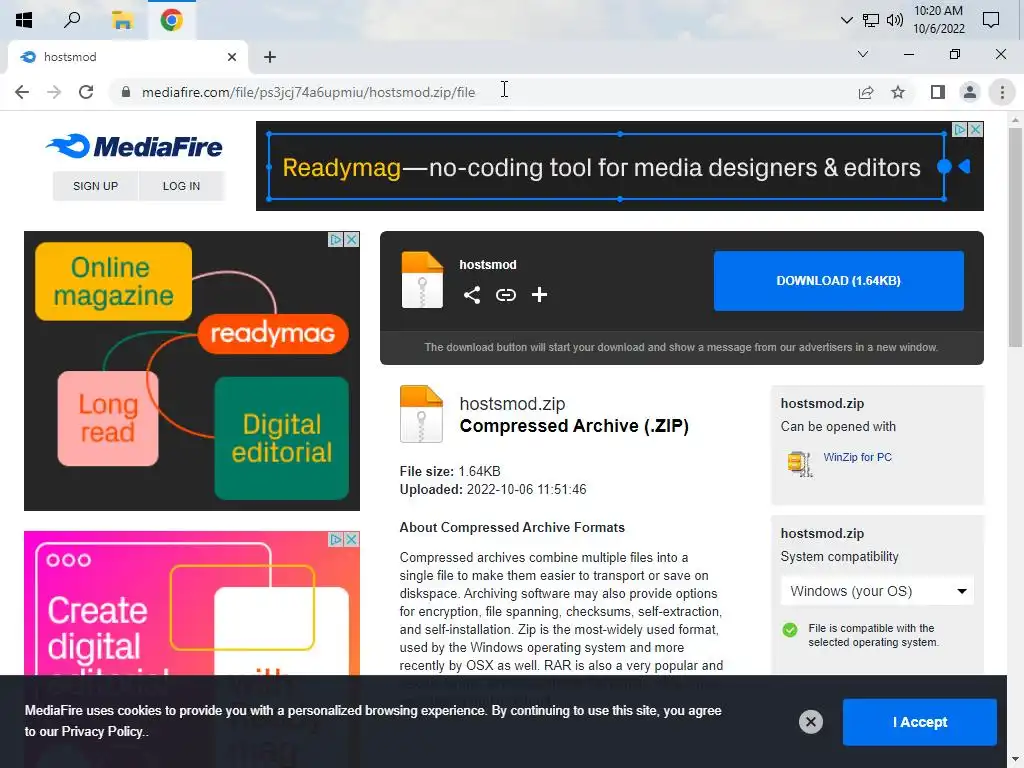Image resolution: width=1024 pixels, height=768 pixels.
Task: Click the page vertical scrollbar thumb
Action: point(1015,237)
